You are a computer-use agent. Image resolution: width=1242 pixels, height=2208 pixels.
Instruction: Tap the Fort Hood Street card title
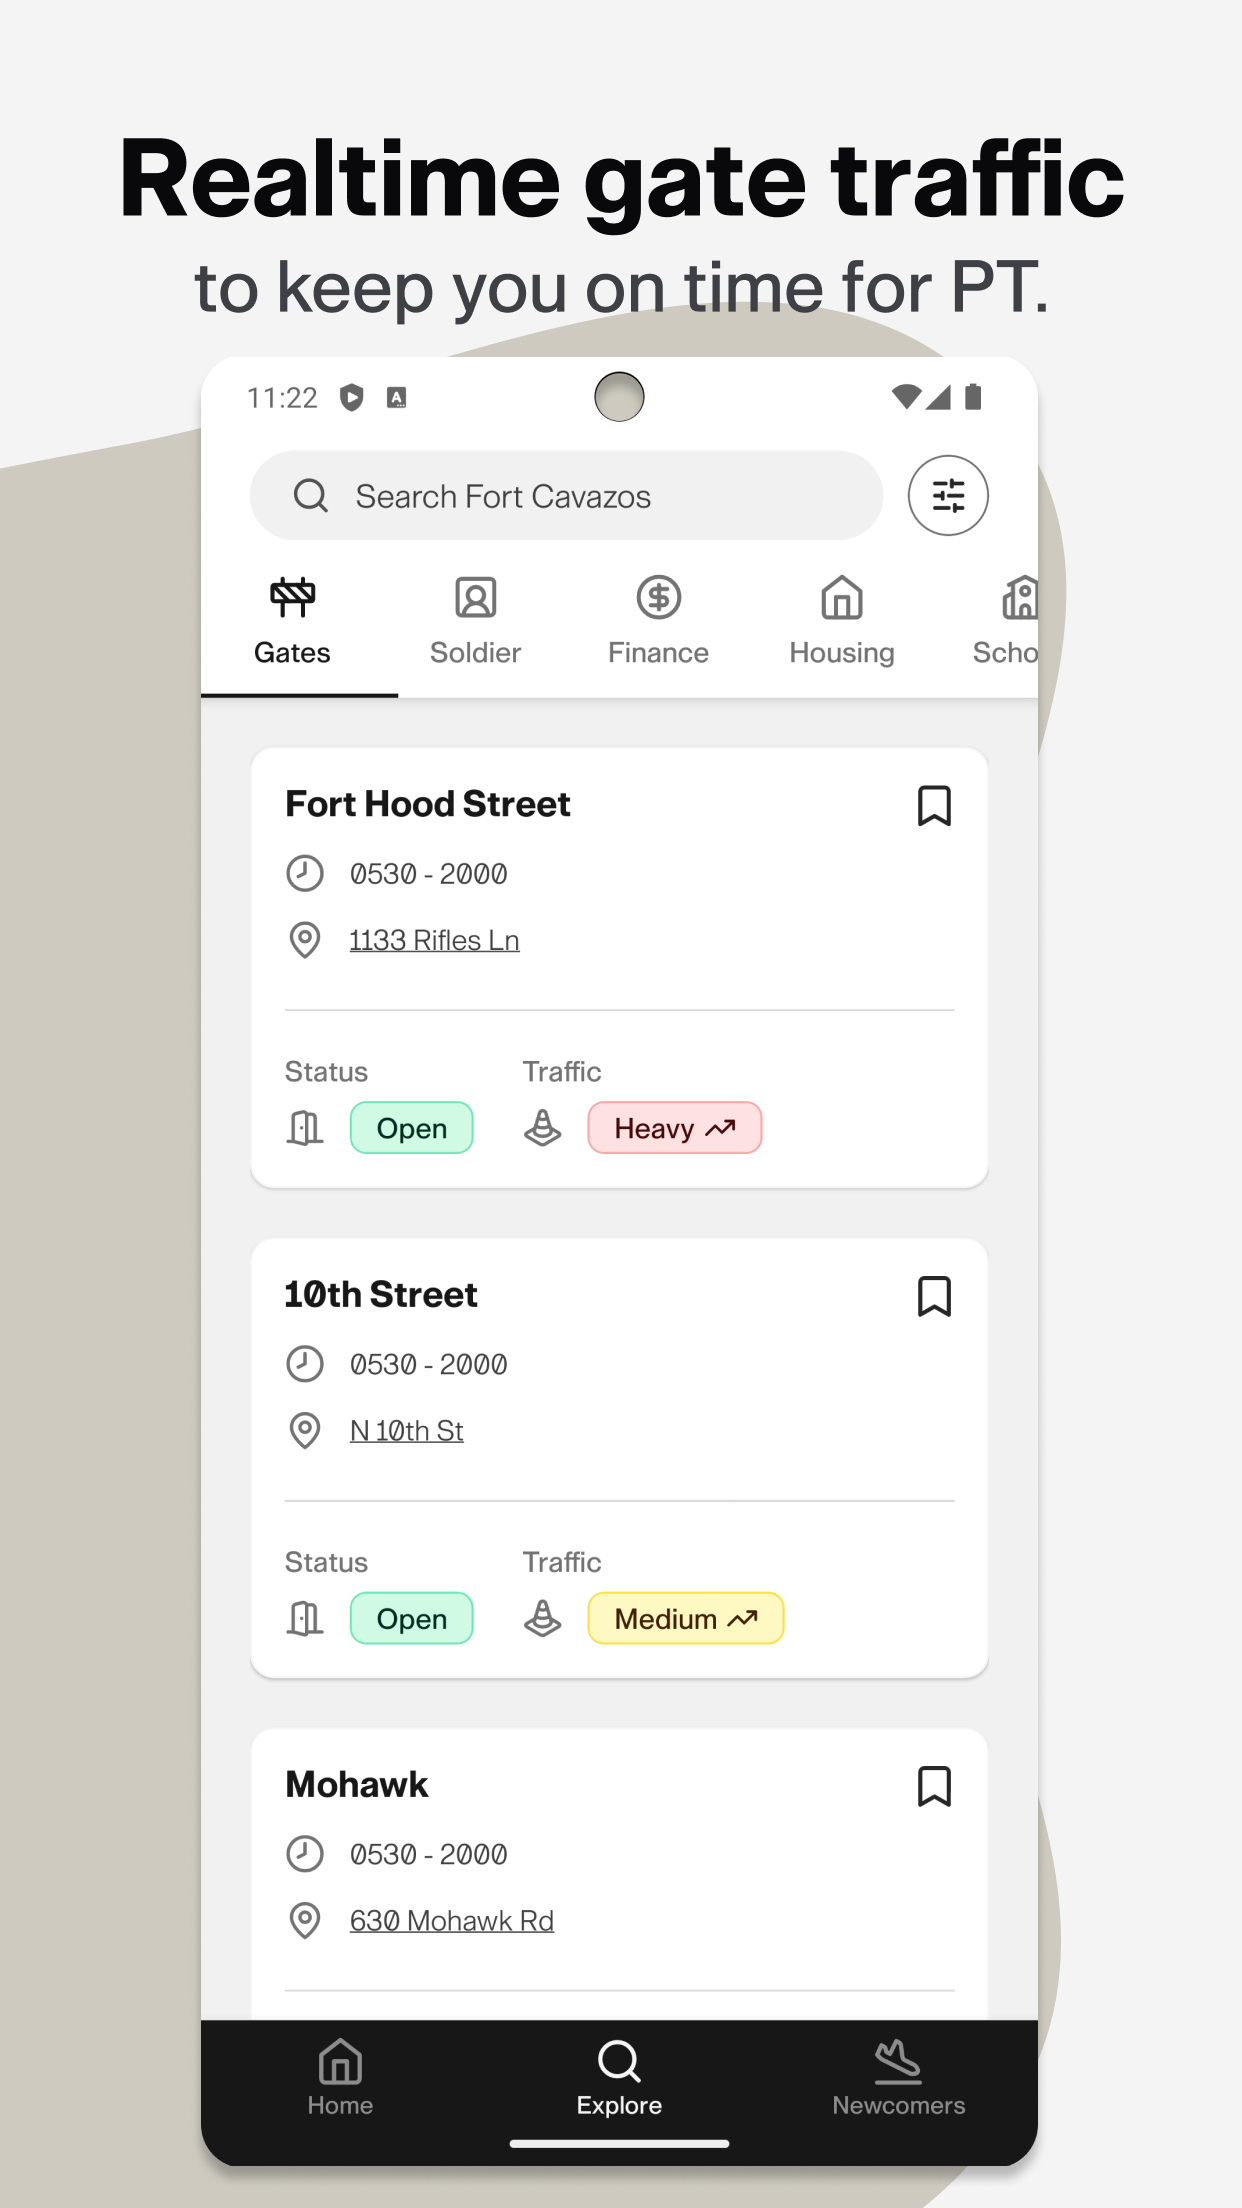[x=427, y=804]
